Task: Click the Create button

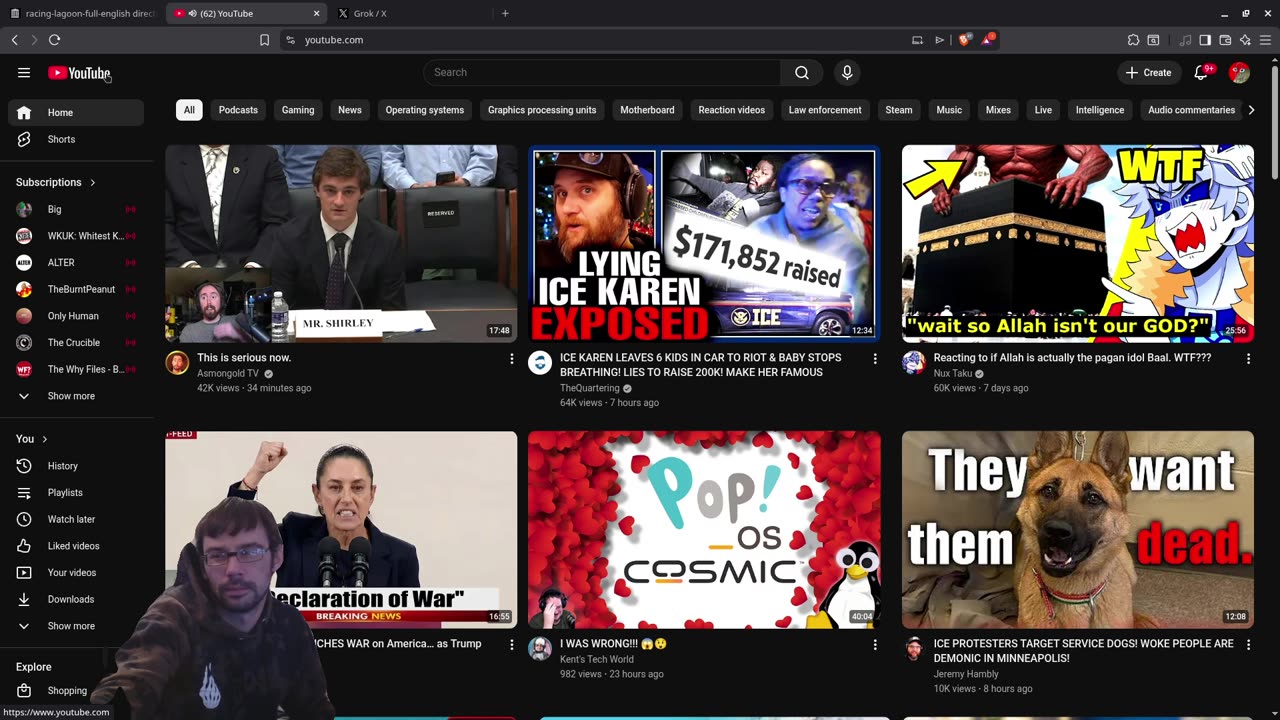Action: [x=1148, y=72]
